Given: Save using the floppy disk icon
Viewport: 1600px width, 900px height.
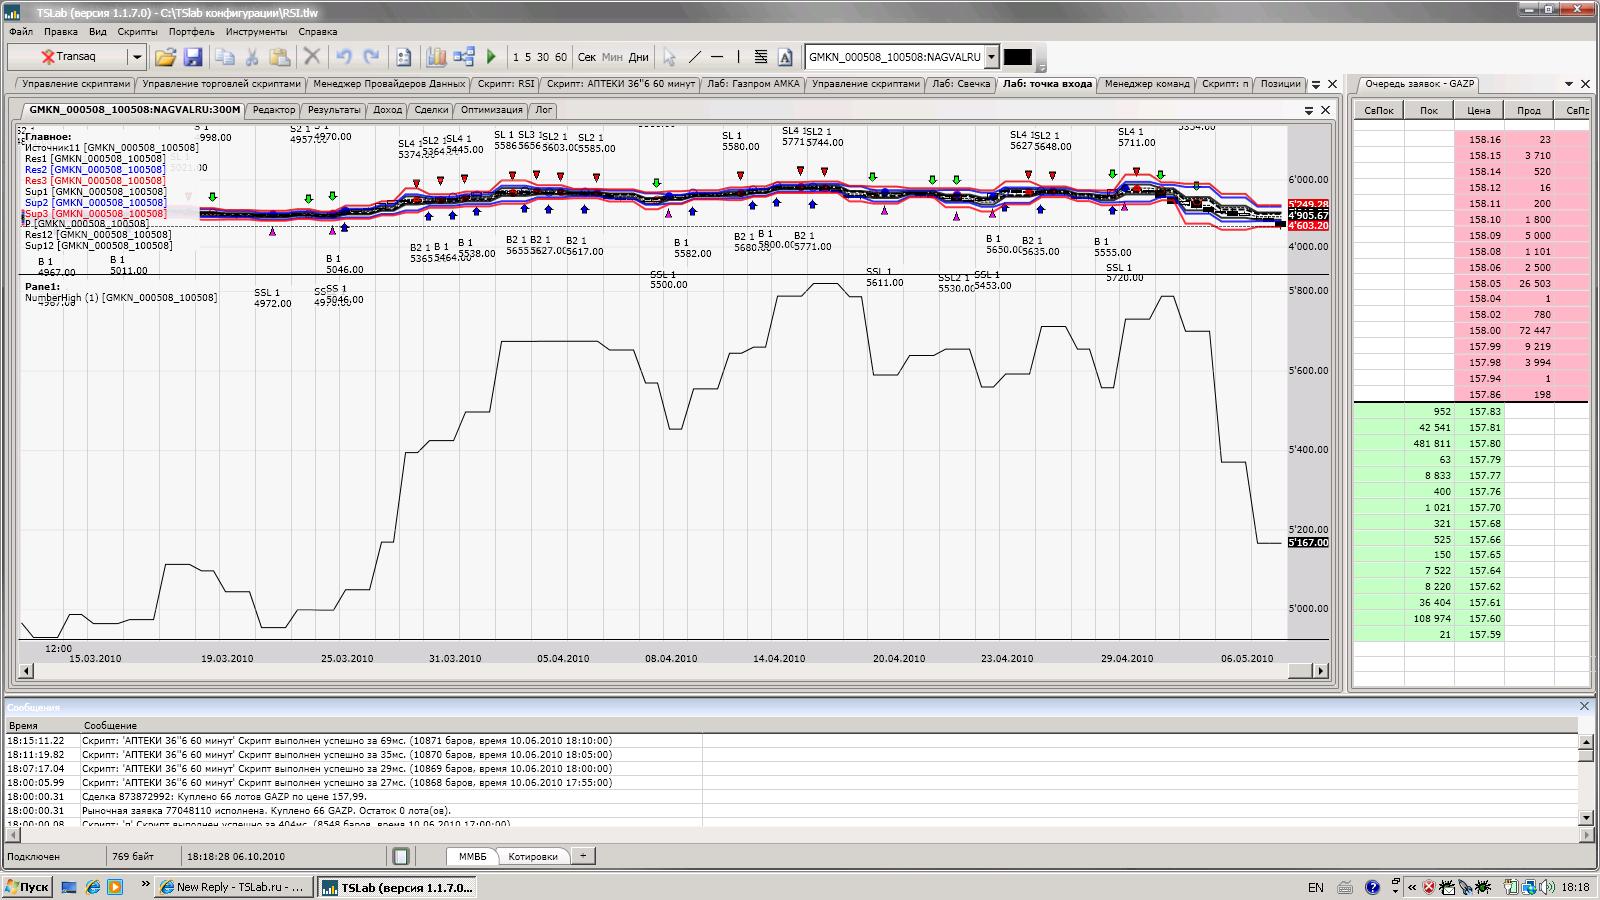Looking at the screenshot, I should 193,57.
